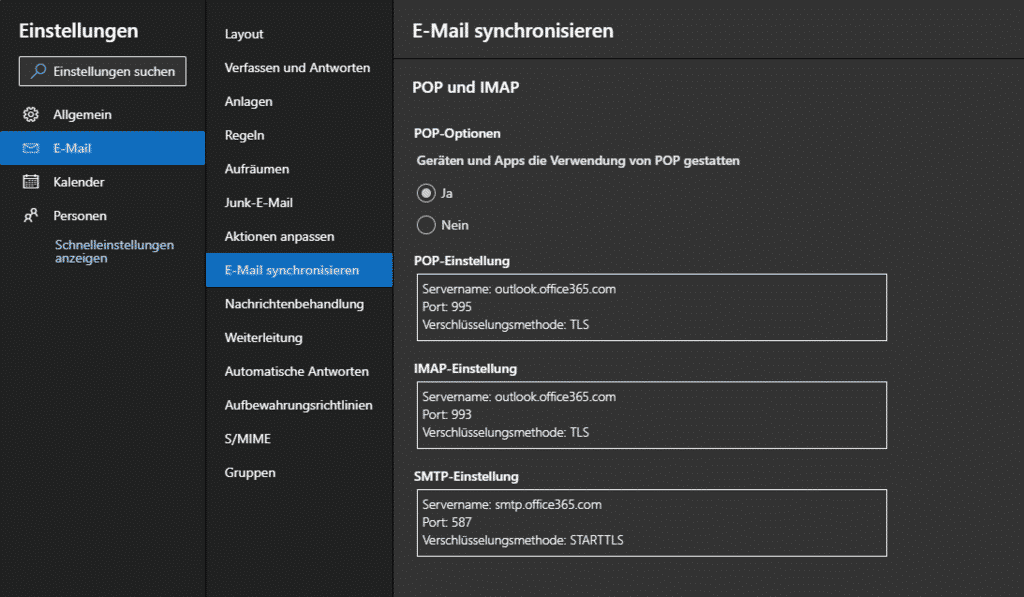Image resolution: width=1024 pixels, height=597 pixels.
Task: Select E-Mail synchronisieren menu entry
Action: tap(299, 270)
